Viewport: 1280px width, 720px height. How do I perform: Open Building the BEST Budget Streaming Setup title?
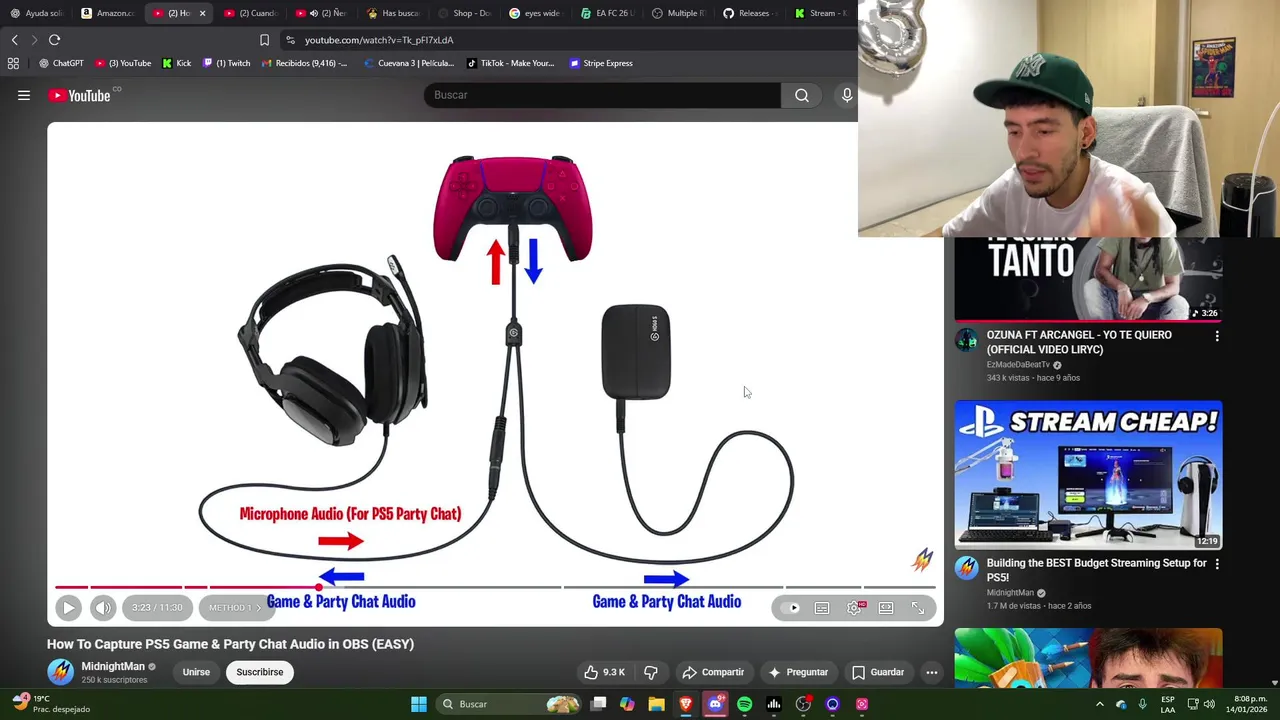click(1096, 570)
